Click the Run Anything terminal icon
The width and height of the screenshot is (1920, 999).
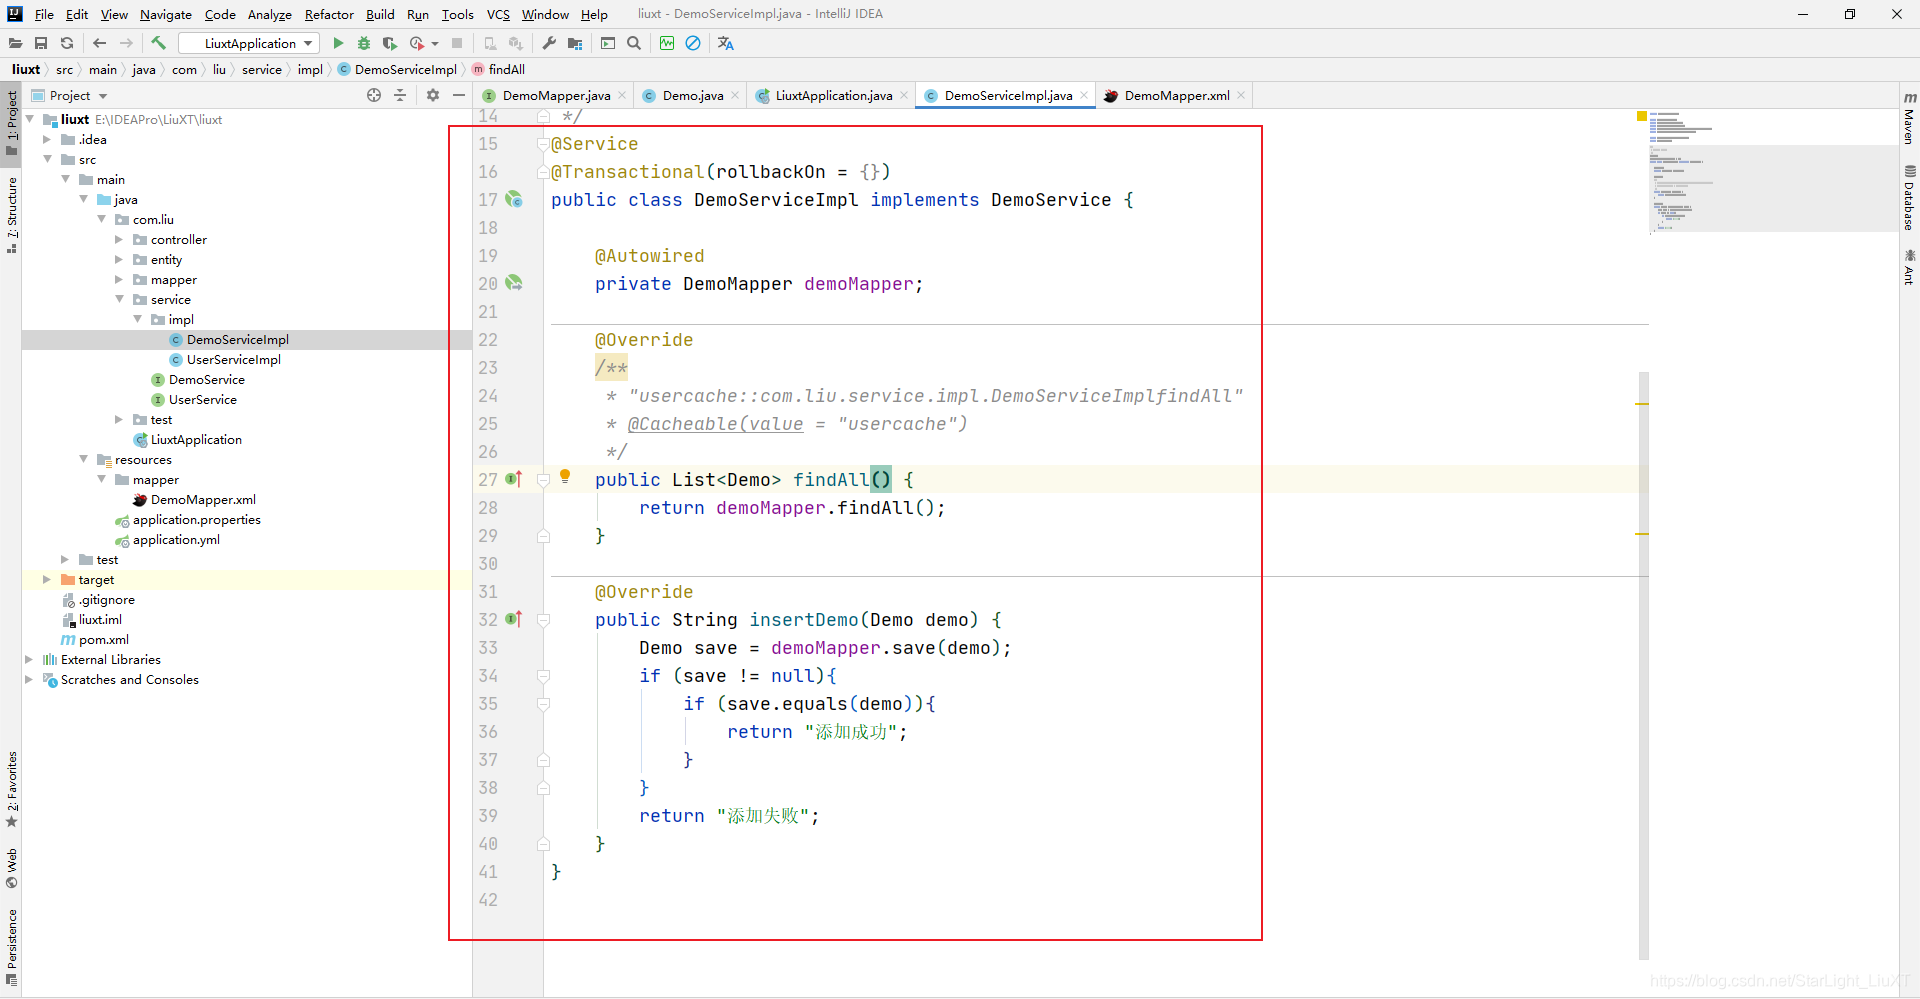coord(608,43)
